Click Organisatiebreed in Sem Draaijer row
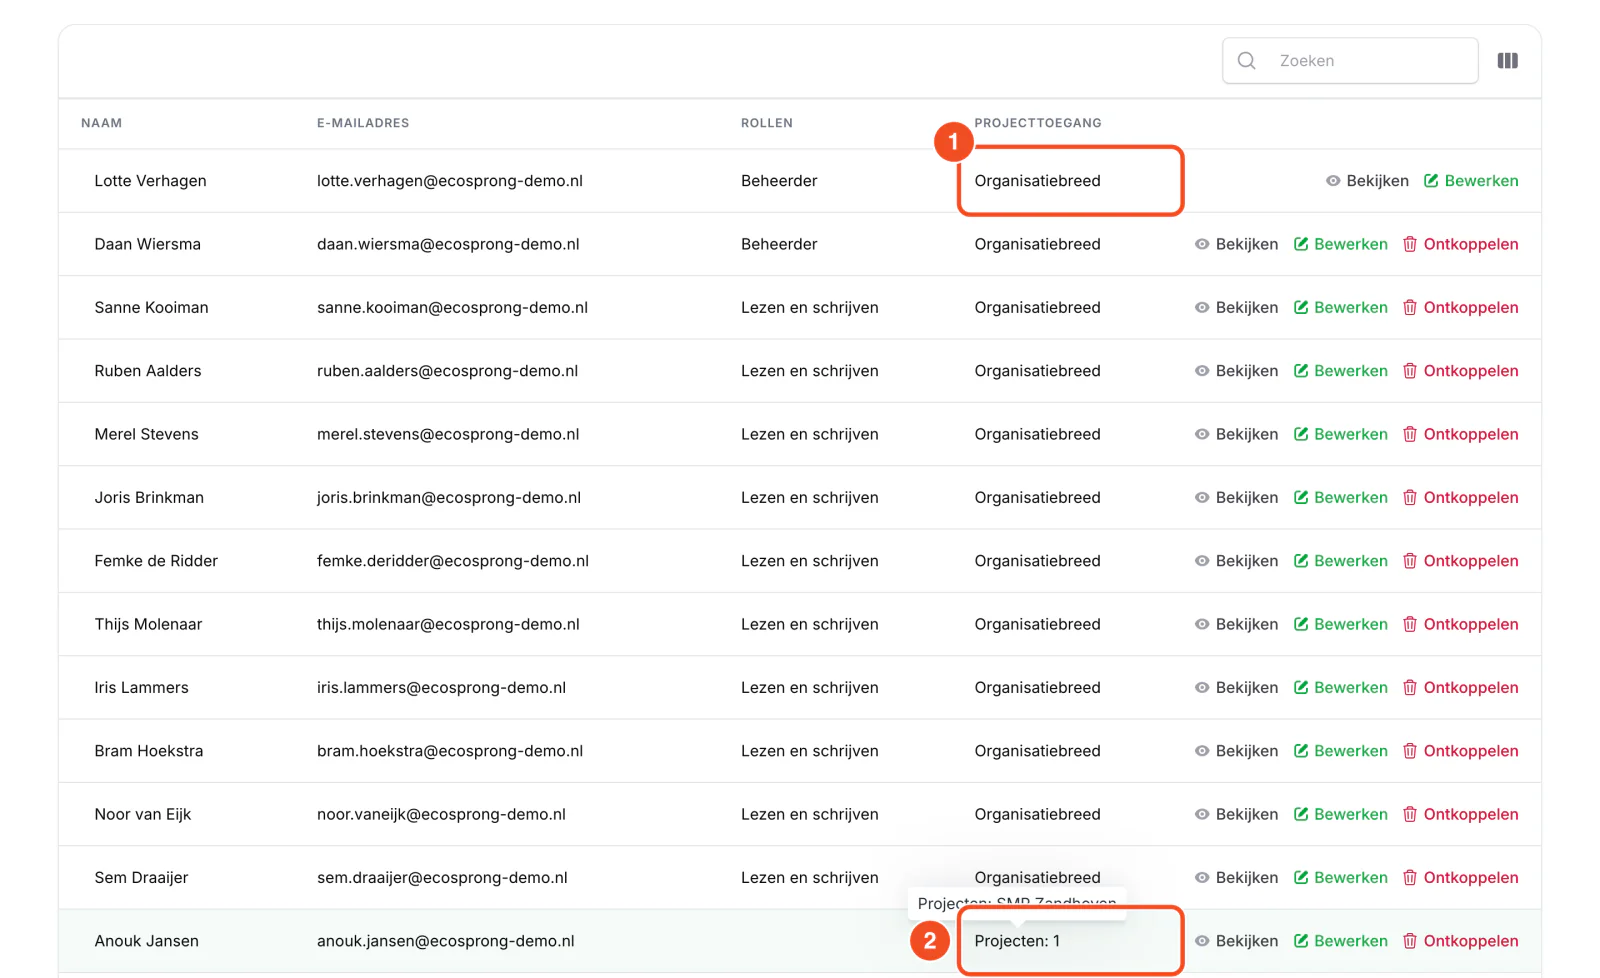1600x978 pixels. (1037, 878)
